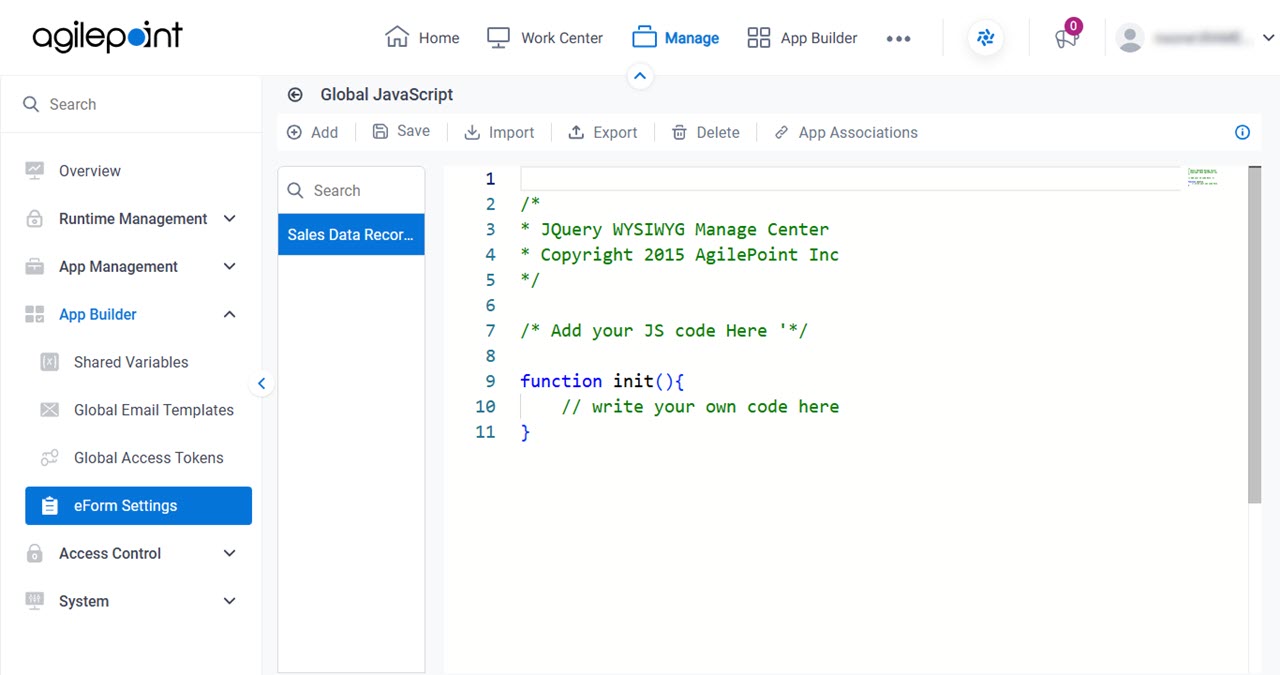Click the App Management briefcase icon
1280x675 pixels.
(x=35, y=267)
